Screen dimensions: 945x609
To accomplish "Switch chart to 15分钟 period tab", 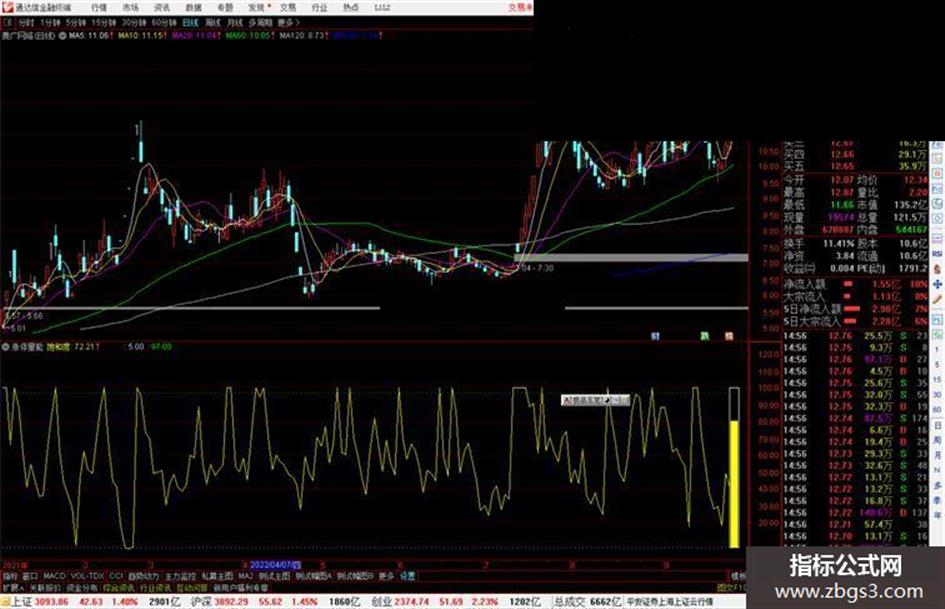I will click(x=104, y=22).
